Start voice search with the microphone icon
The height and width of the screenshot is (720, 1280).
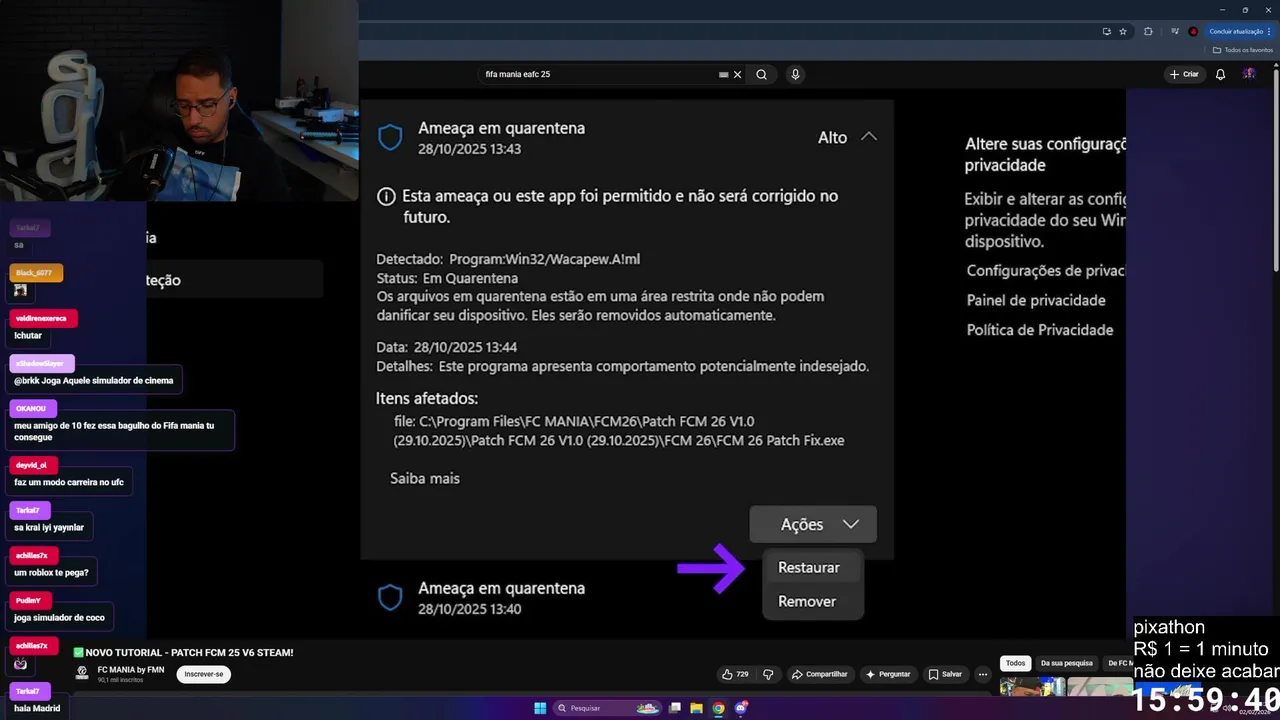tap(795, 74)
